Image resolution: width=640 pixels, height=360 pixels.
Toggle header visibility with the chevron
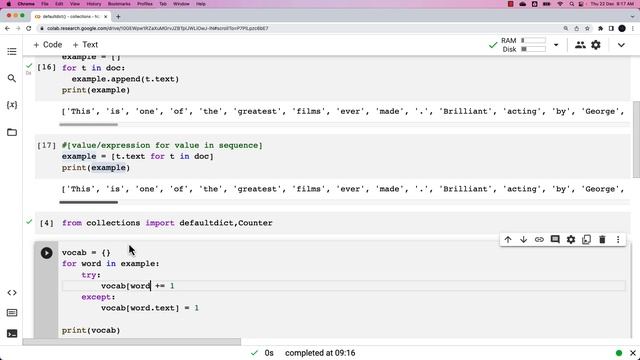621,45
